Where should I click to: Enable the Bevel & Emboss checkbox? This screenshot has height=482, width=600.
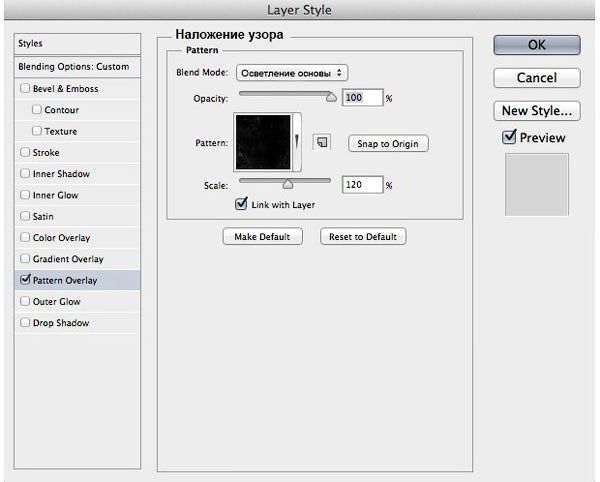point(25,89)
